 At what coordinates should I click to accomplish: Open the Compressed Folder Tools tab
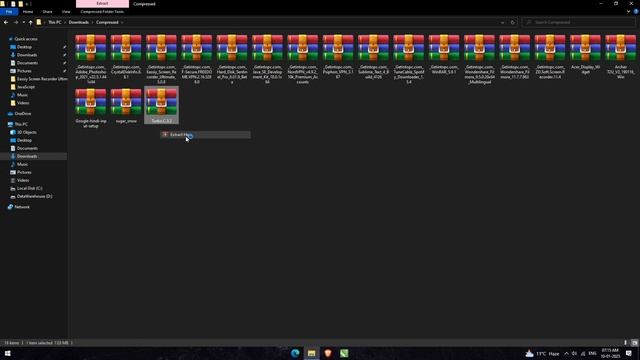102,12
